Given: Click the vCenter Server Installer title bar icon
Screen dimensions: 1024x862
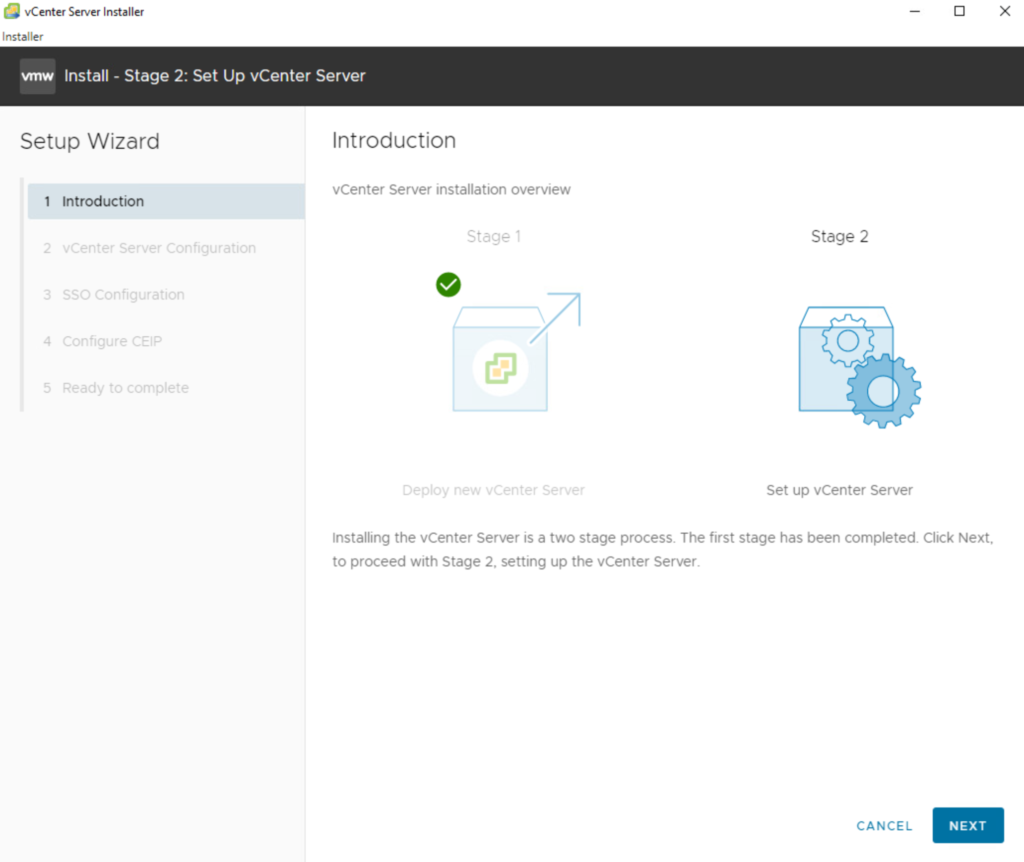Looking at the screenshot, I should (11, 11).
